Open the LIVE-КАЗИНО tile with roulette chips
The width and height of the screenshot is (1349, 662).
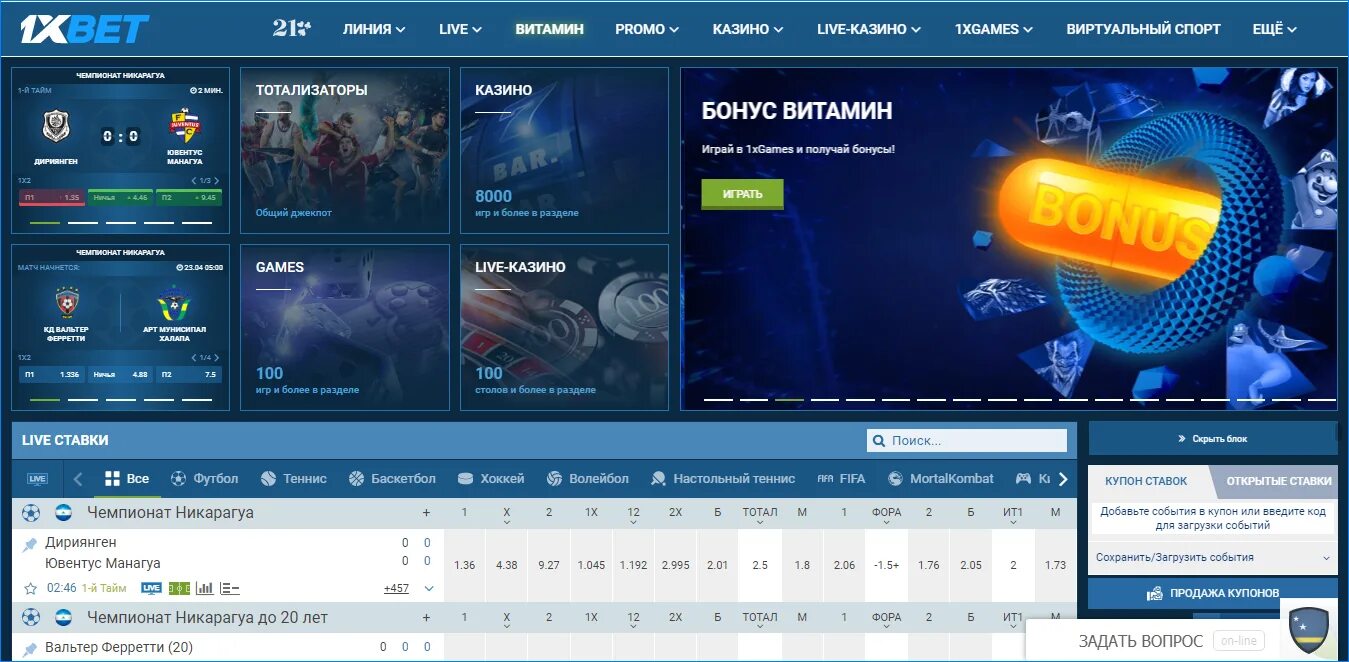(564, 327)
